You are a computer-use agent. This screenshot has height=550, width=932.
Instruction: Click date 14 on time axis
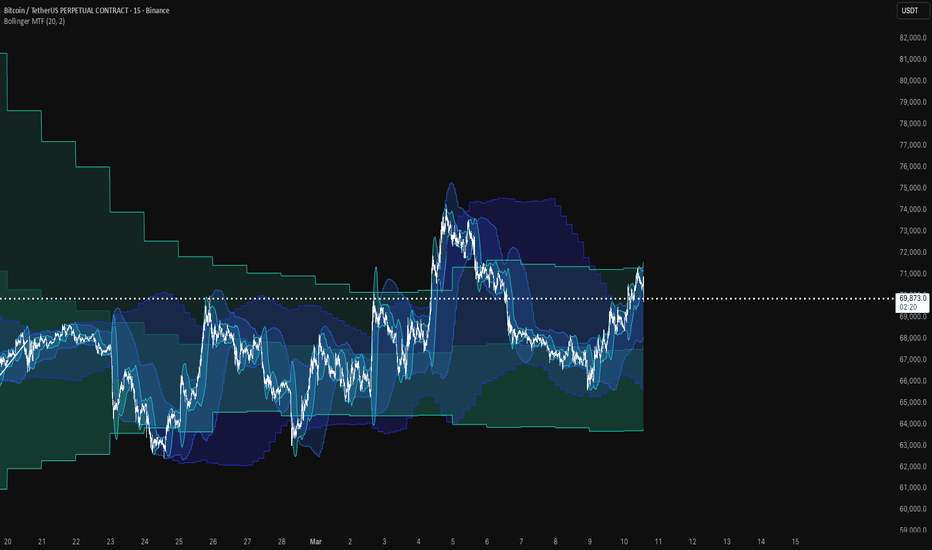point(761,542)
